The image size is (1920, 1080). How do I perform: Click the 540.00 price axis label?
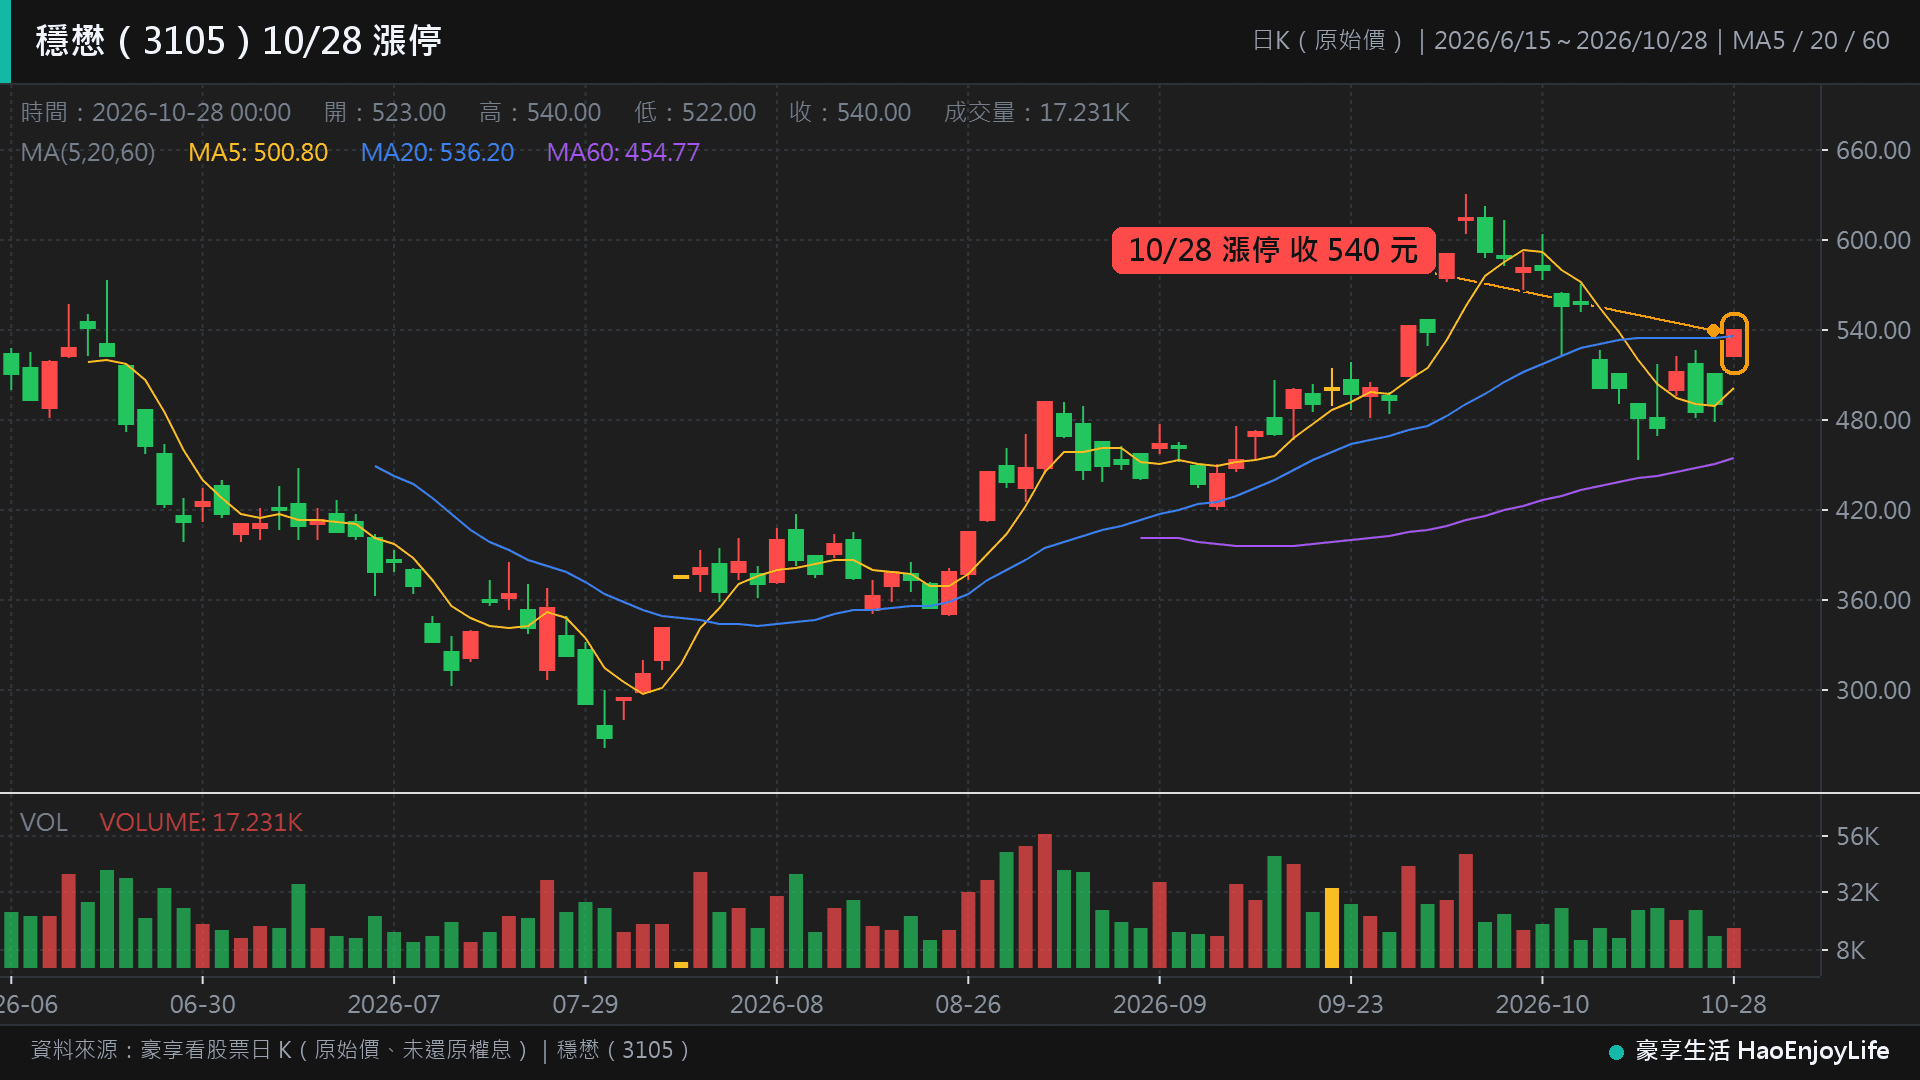[1873, 331]
